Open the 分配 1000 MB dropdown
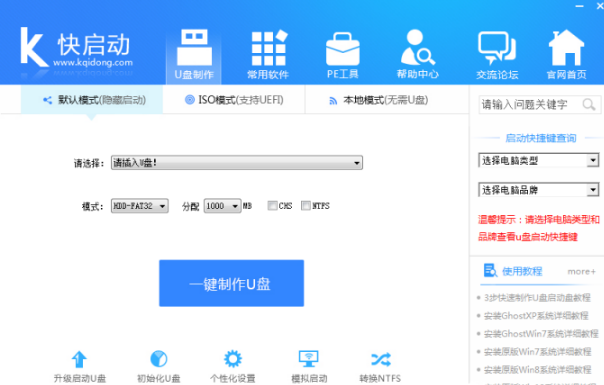Viewport: 604px width, 385px height. [222, 206]
